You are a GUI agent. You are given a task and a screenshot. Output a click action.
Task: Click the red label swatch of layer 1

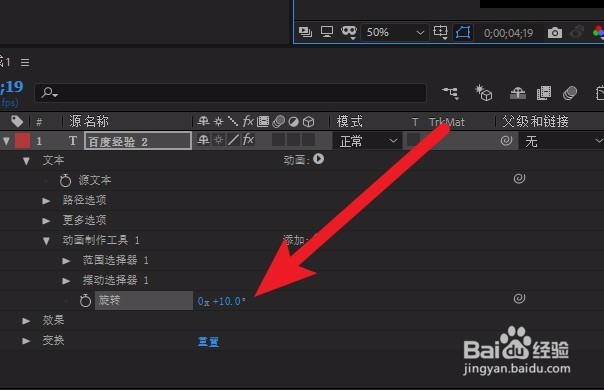click(x=22, y=141)
